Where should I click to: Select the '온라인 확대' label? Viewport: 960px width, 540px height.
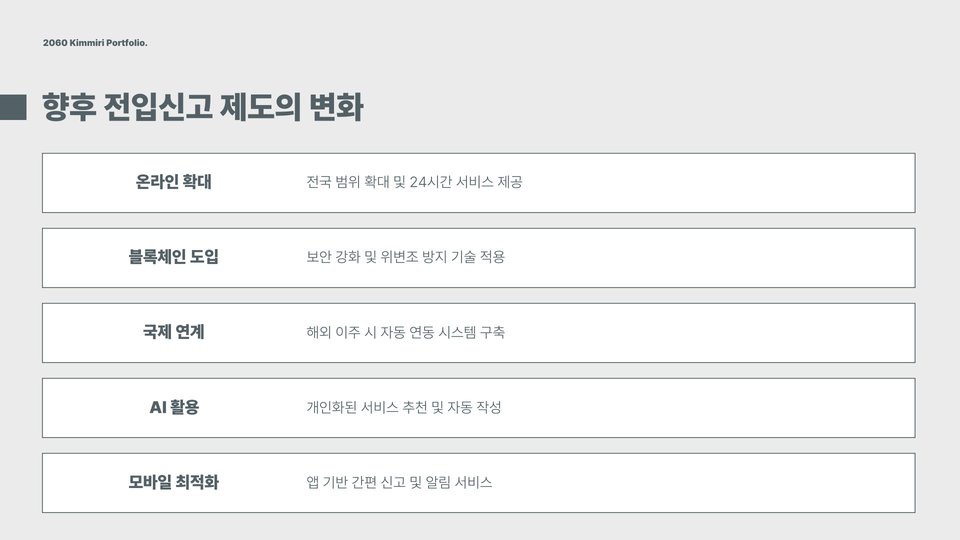(173, 182)
